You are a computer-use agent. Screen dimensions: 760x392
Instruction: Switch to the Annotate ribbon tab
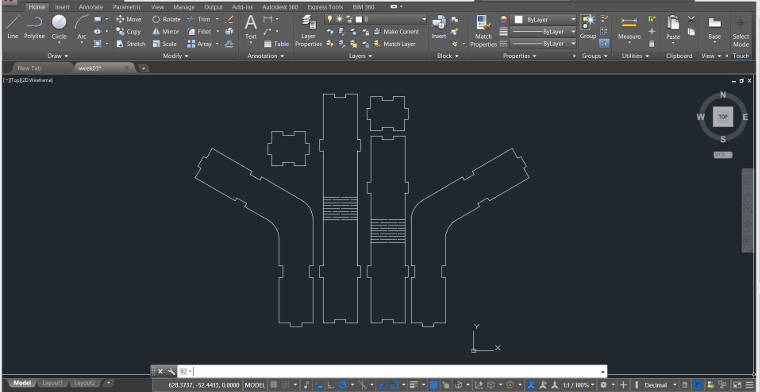point(91,7)
